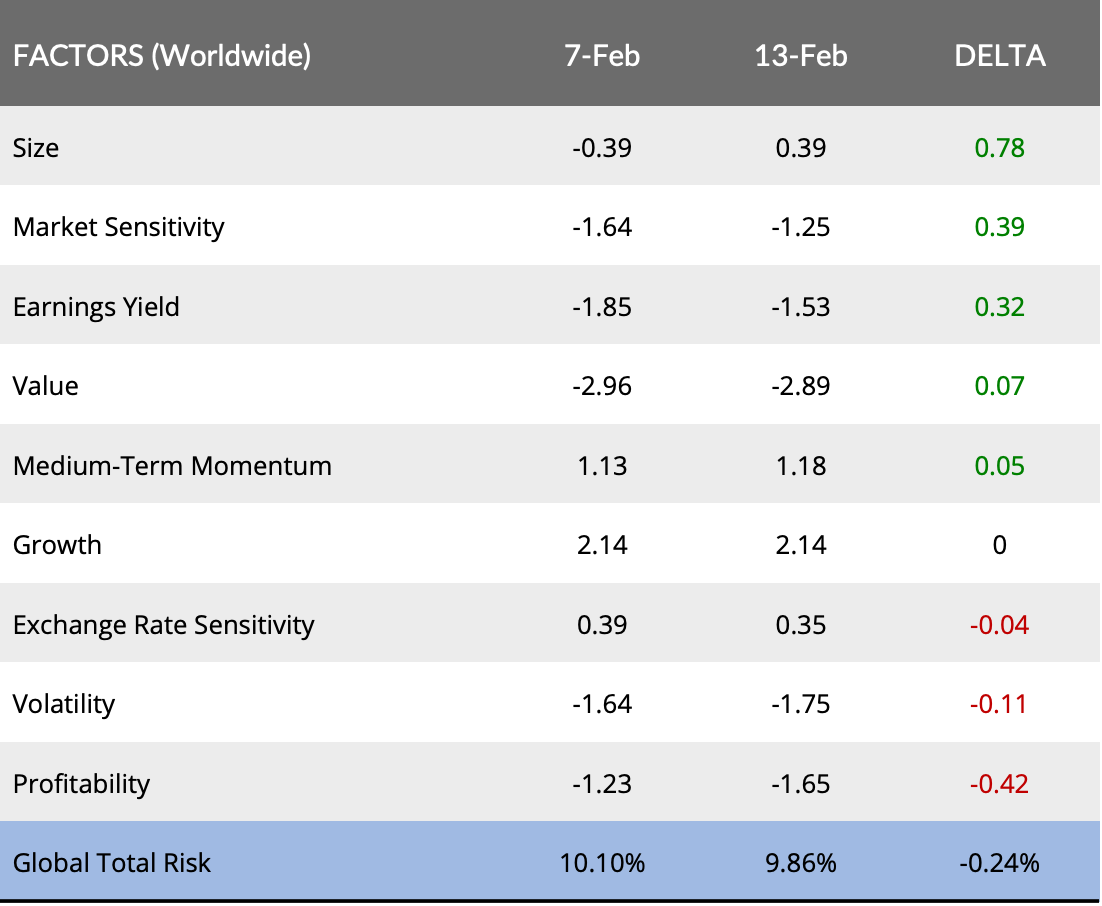Click the Exchange Rate Sensitivity label
Screen dimensions: 1102x906
[163, 625]
